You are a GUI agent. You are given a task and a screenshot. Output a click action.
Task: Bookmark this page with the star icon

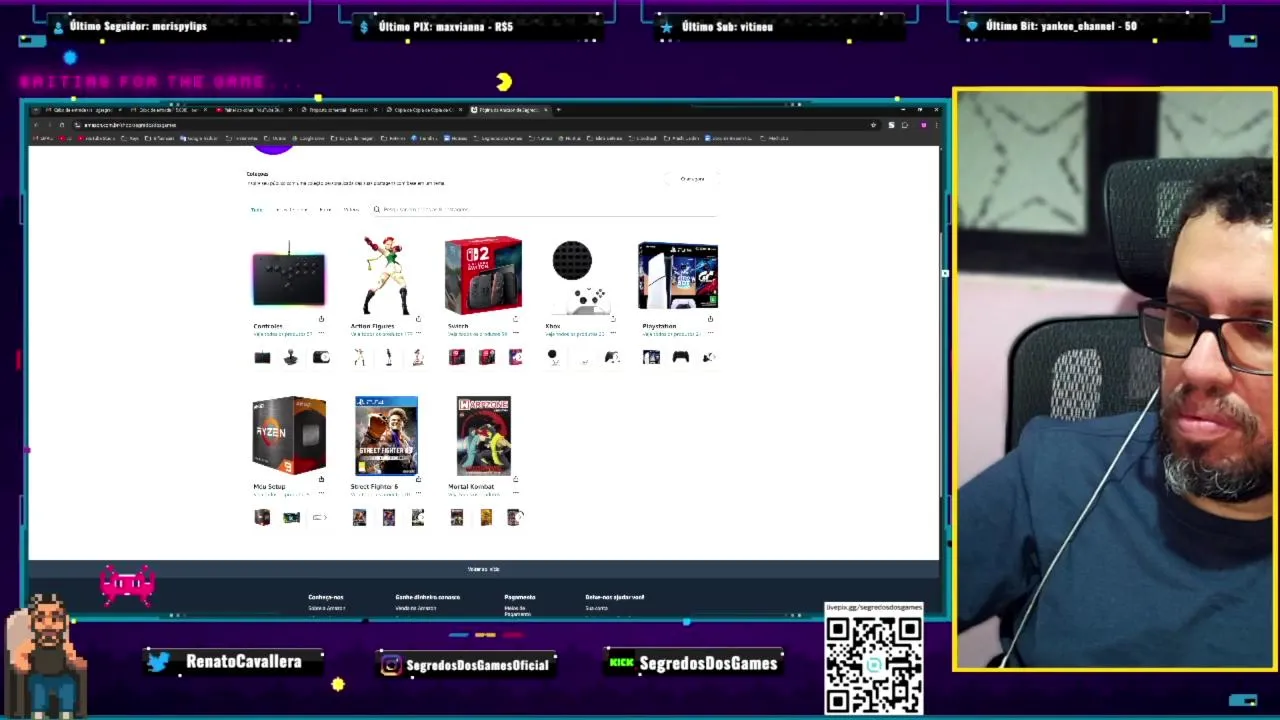point(873,125)
